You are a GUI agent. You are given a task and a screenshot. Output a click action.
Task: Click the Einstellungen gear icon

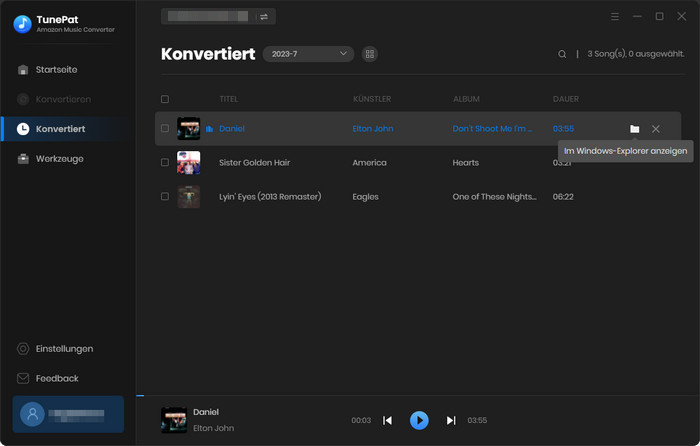pos(23,349)
